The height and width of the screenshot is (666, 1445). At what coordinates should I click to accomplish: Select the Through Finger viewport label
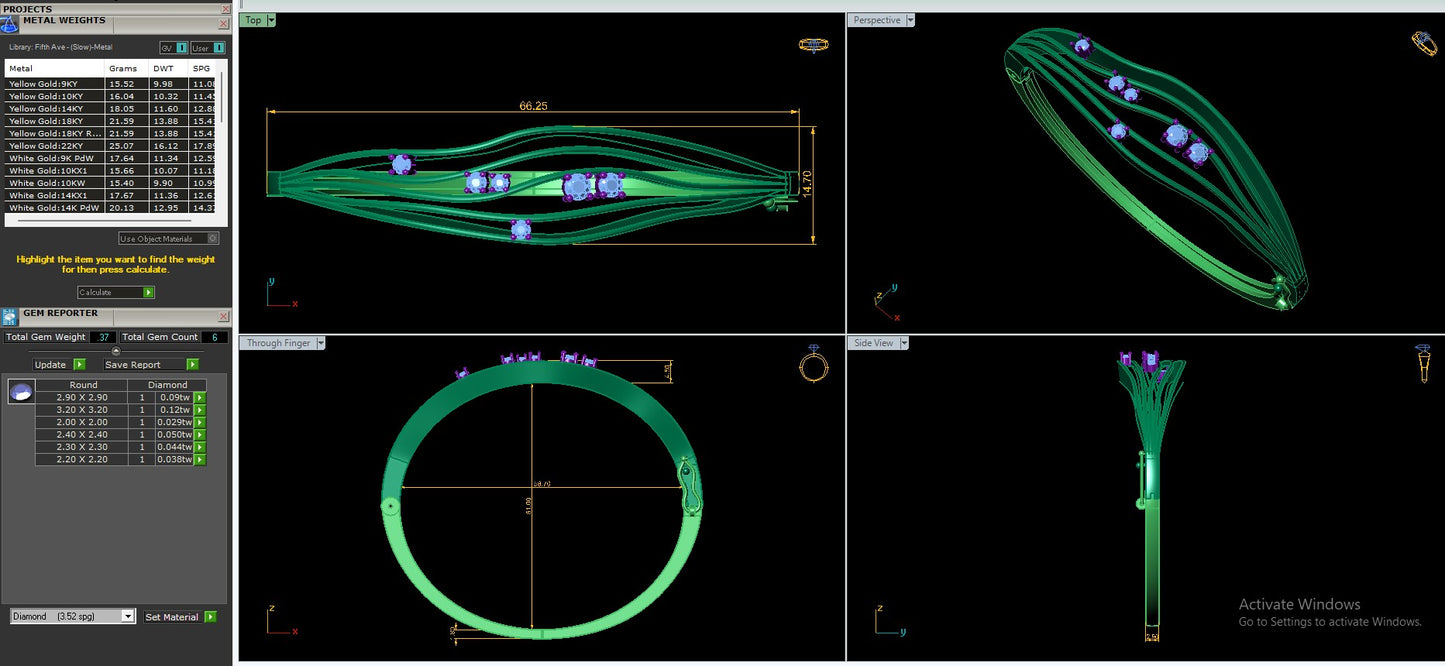click(278, 343)
